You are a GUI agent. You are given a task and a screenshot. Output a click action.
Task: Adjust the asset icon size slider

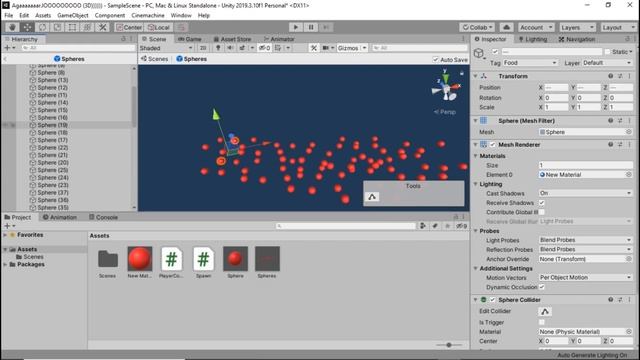pyautogui.click(x=449, y=345)
